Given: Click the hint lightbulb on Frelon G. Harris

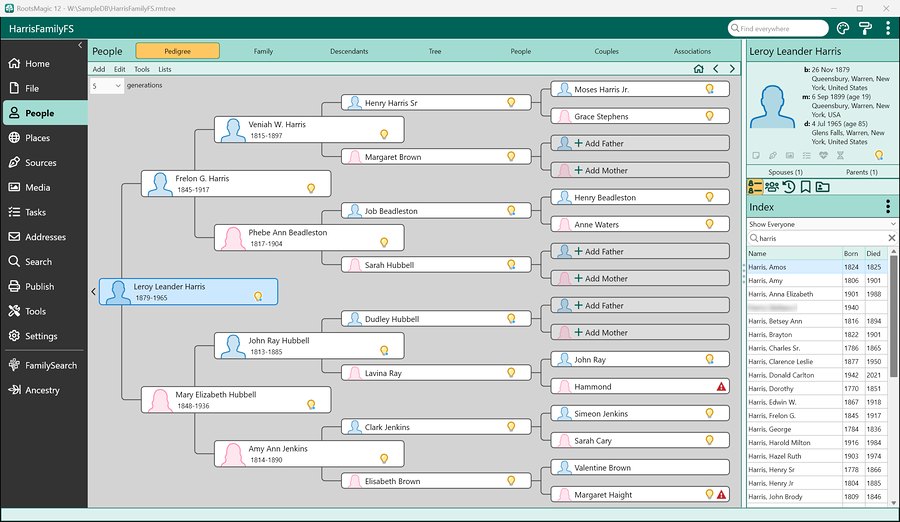Looking at the screenshot, I should pyautogui.click(x=311, y=188).
